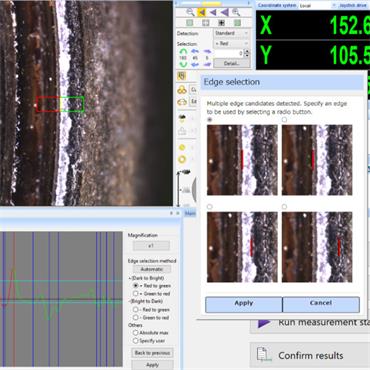
Task: Select first edge candidate radio button
Action: 210,119
